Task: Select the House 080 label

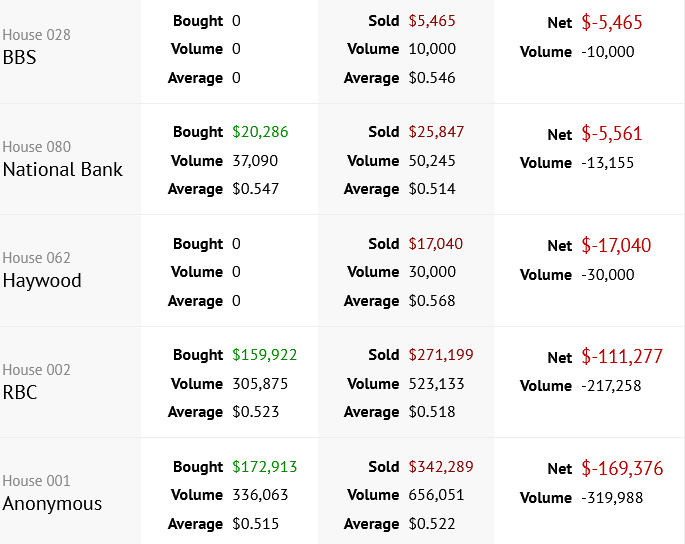Action: pyautogui.click(x=36, y=147)
